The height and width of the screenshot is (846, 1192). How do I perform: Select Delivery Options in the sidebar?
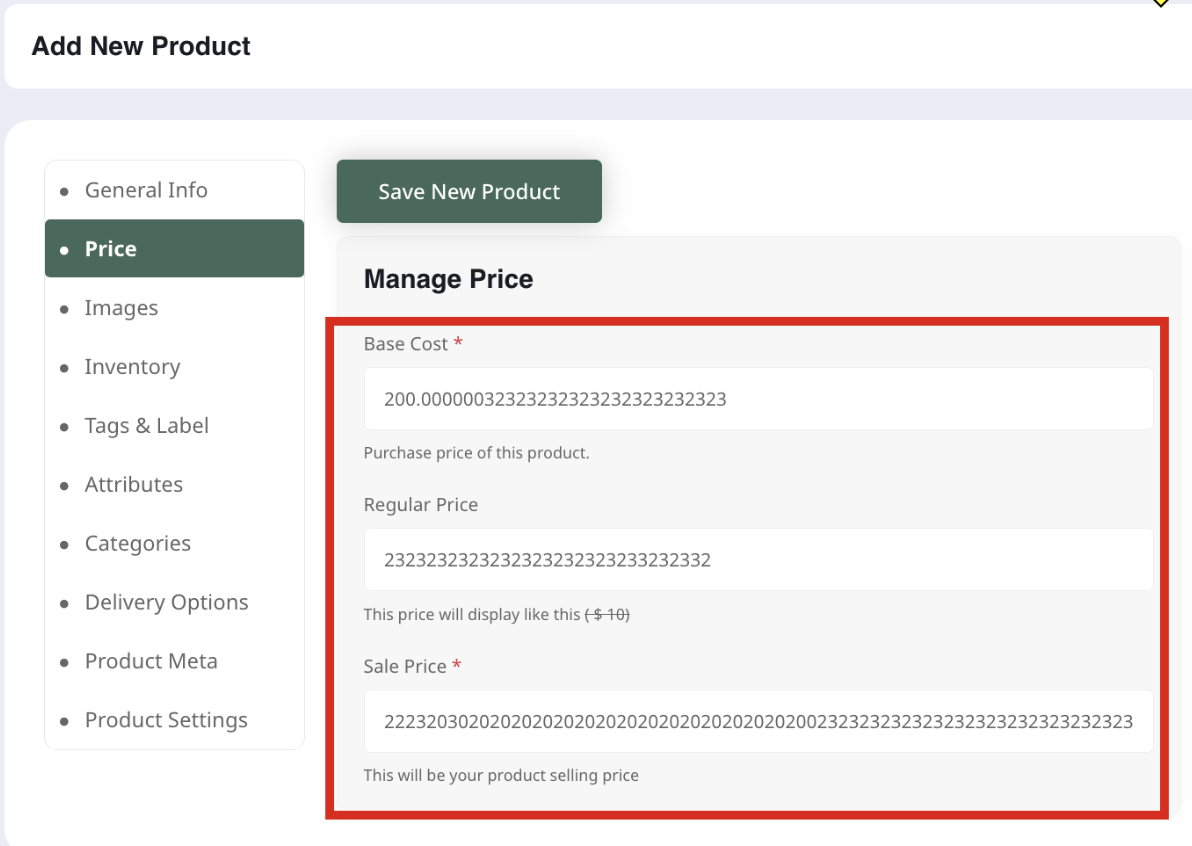pos(166,603)
